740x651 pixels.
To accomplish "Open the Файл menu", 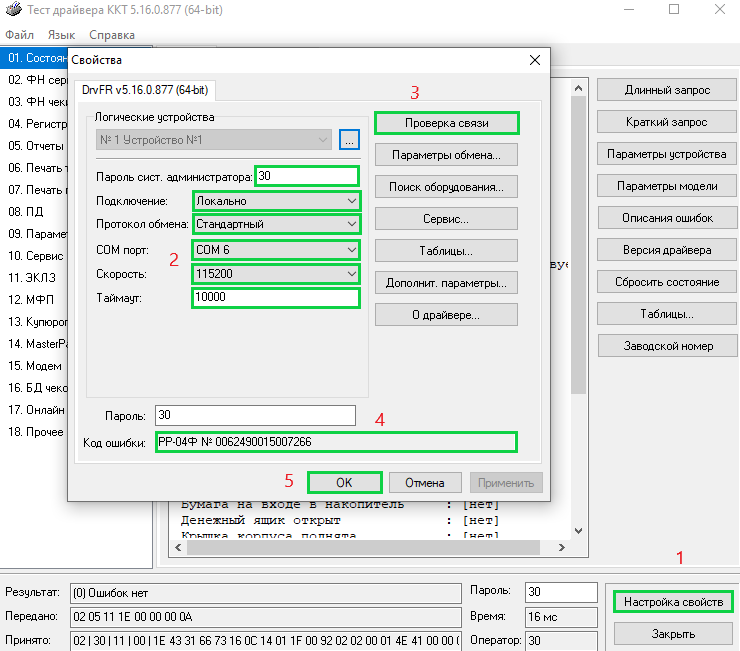I will pyautogui.click(x=19, y=35).
